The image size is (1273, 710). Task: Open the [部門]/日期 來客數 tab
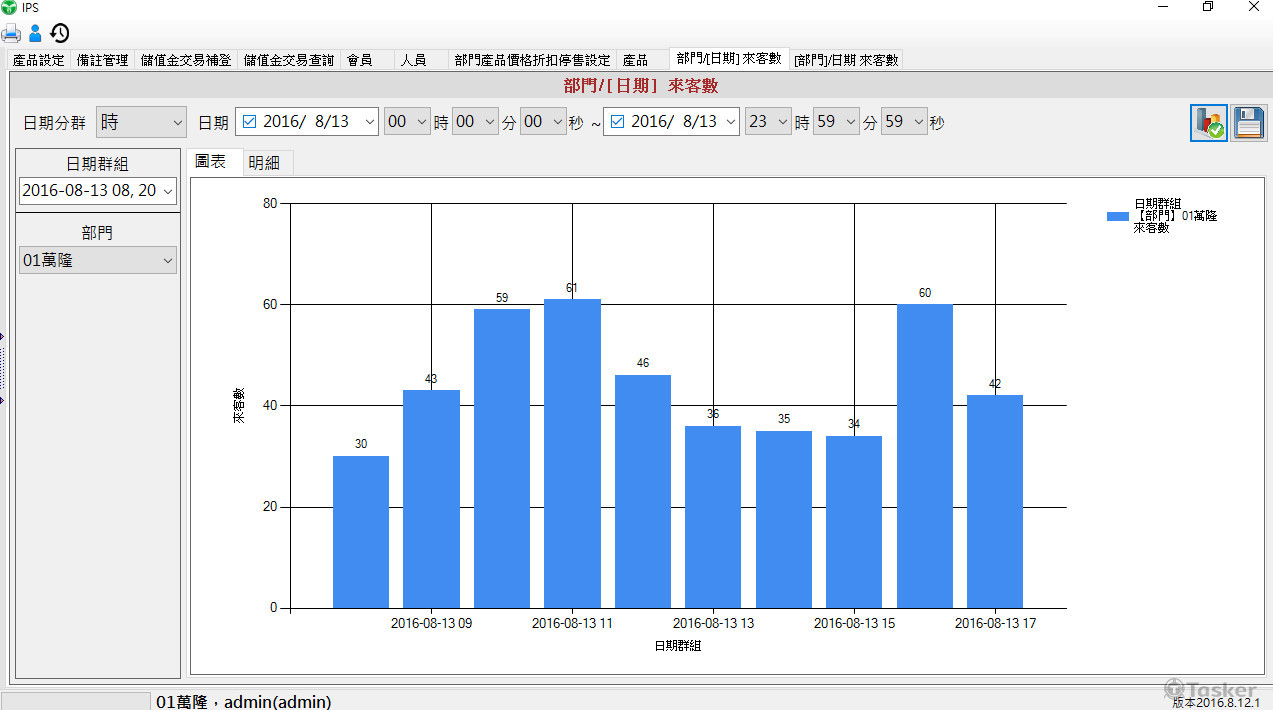pyautogui.click(x=846, y=60)
